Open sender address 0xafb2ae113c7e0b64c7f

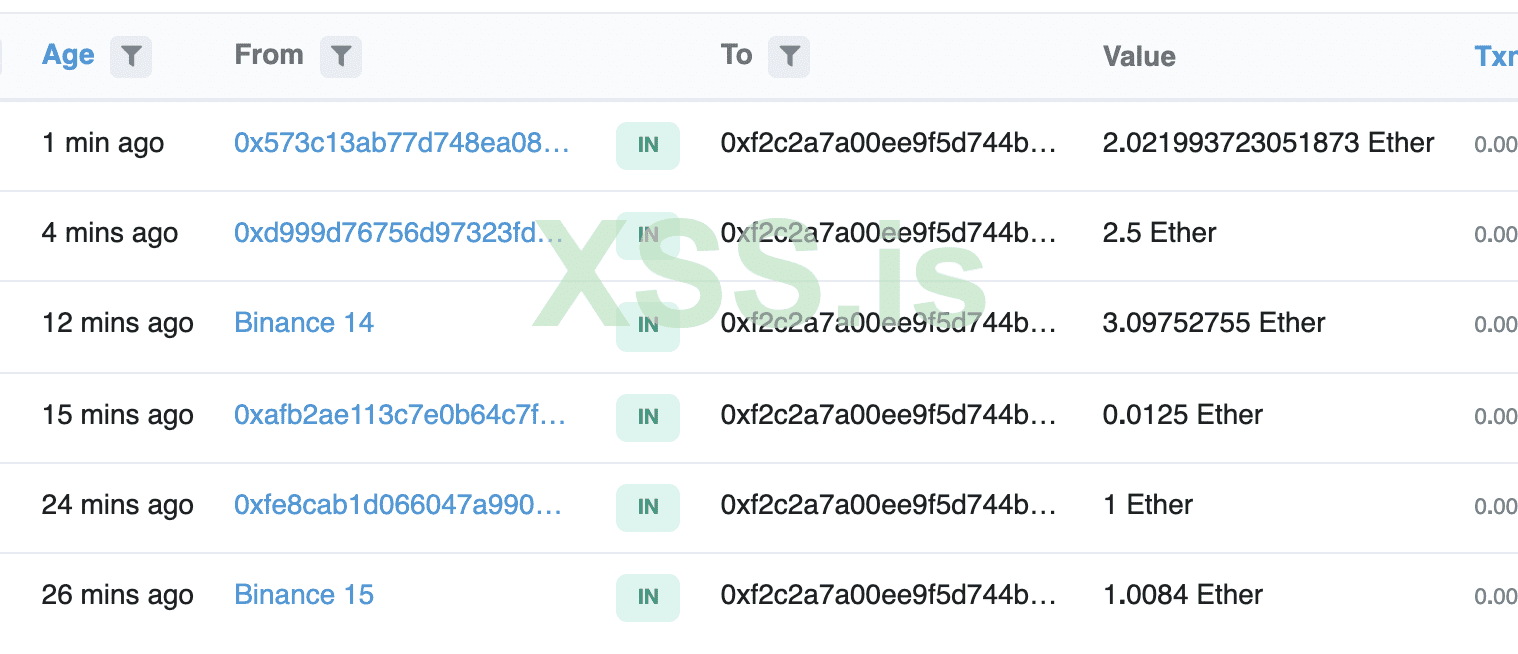(400, 415)
